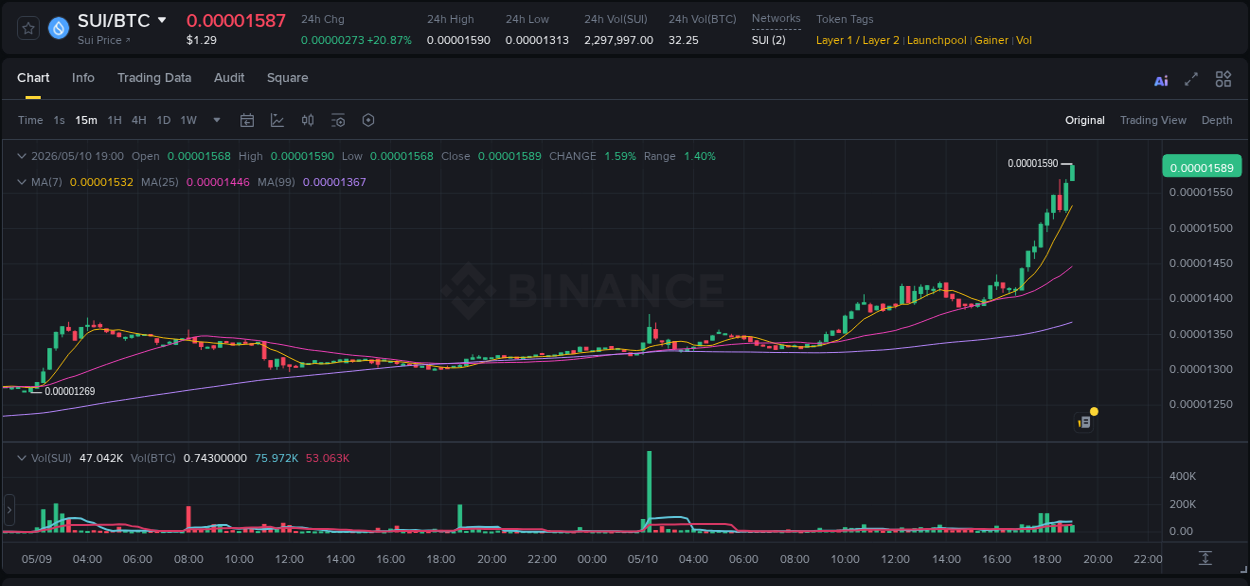Click the Sui coin logo icon
Image resolution: width=1250 pixels, height=586 pixels.
click(x=59, y=28)
